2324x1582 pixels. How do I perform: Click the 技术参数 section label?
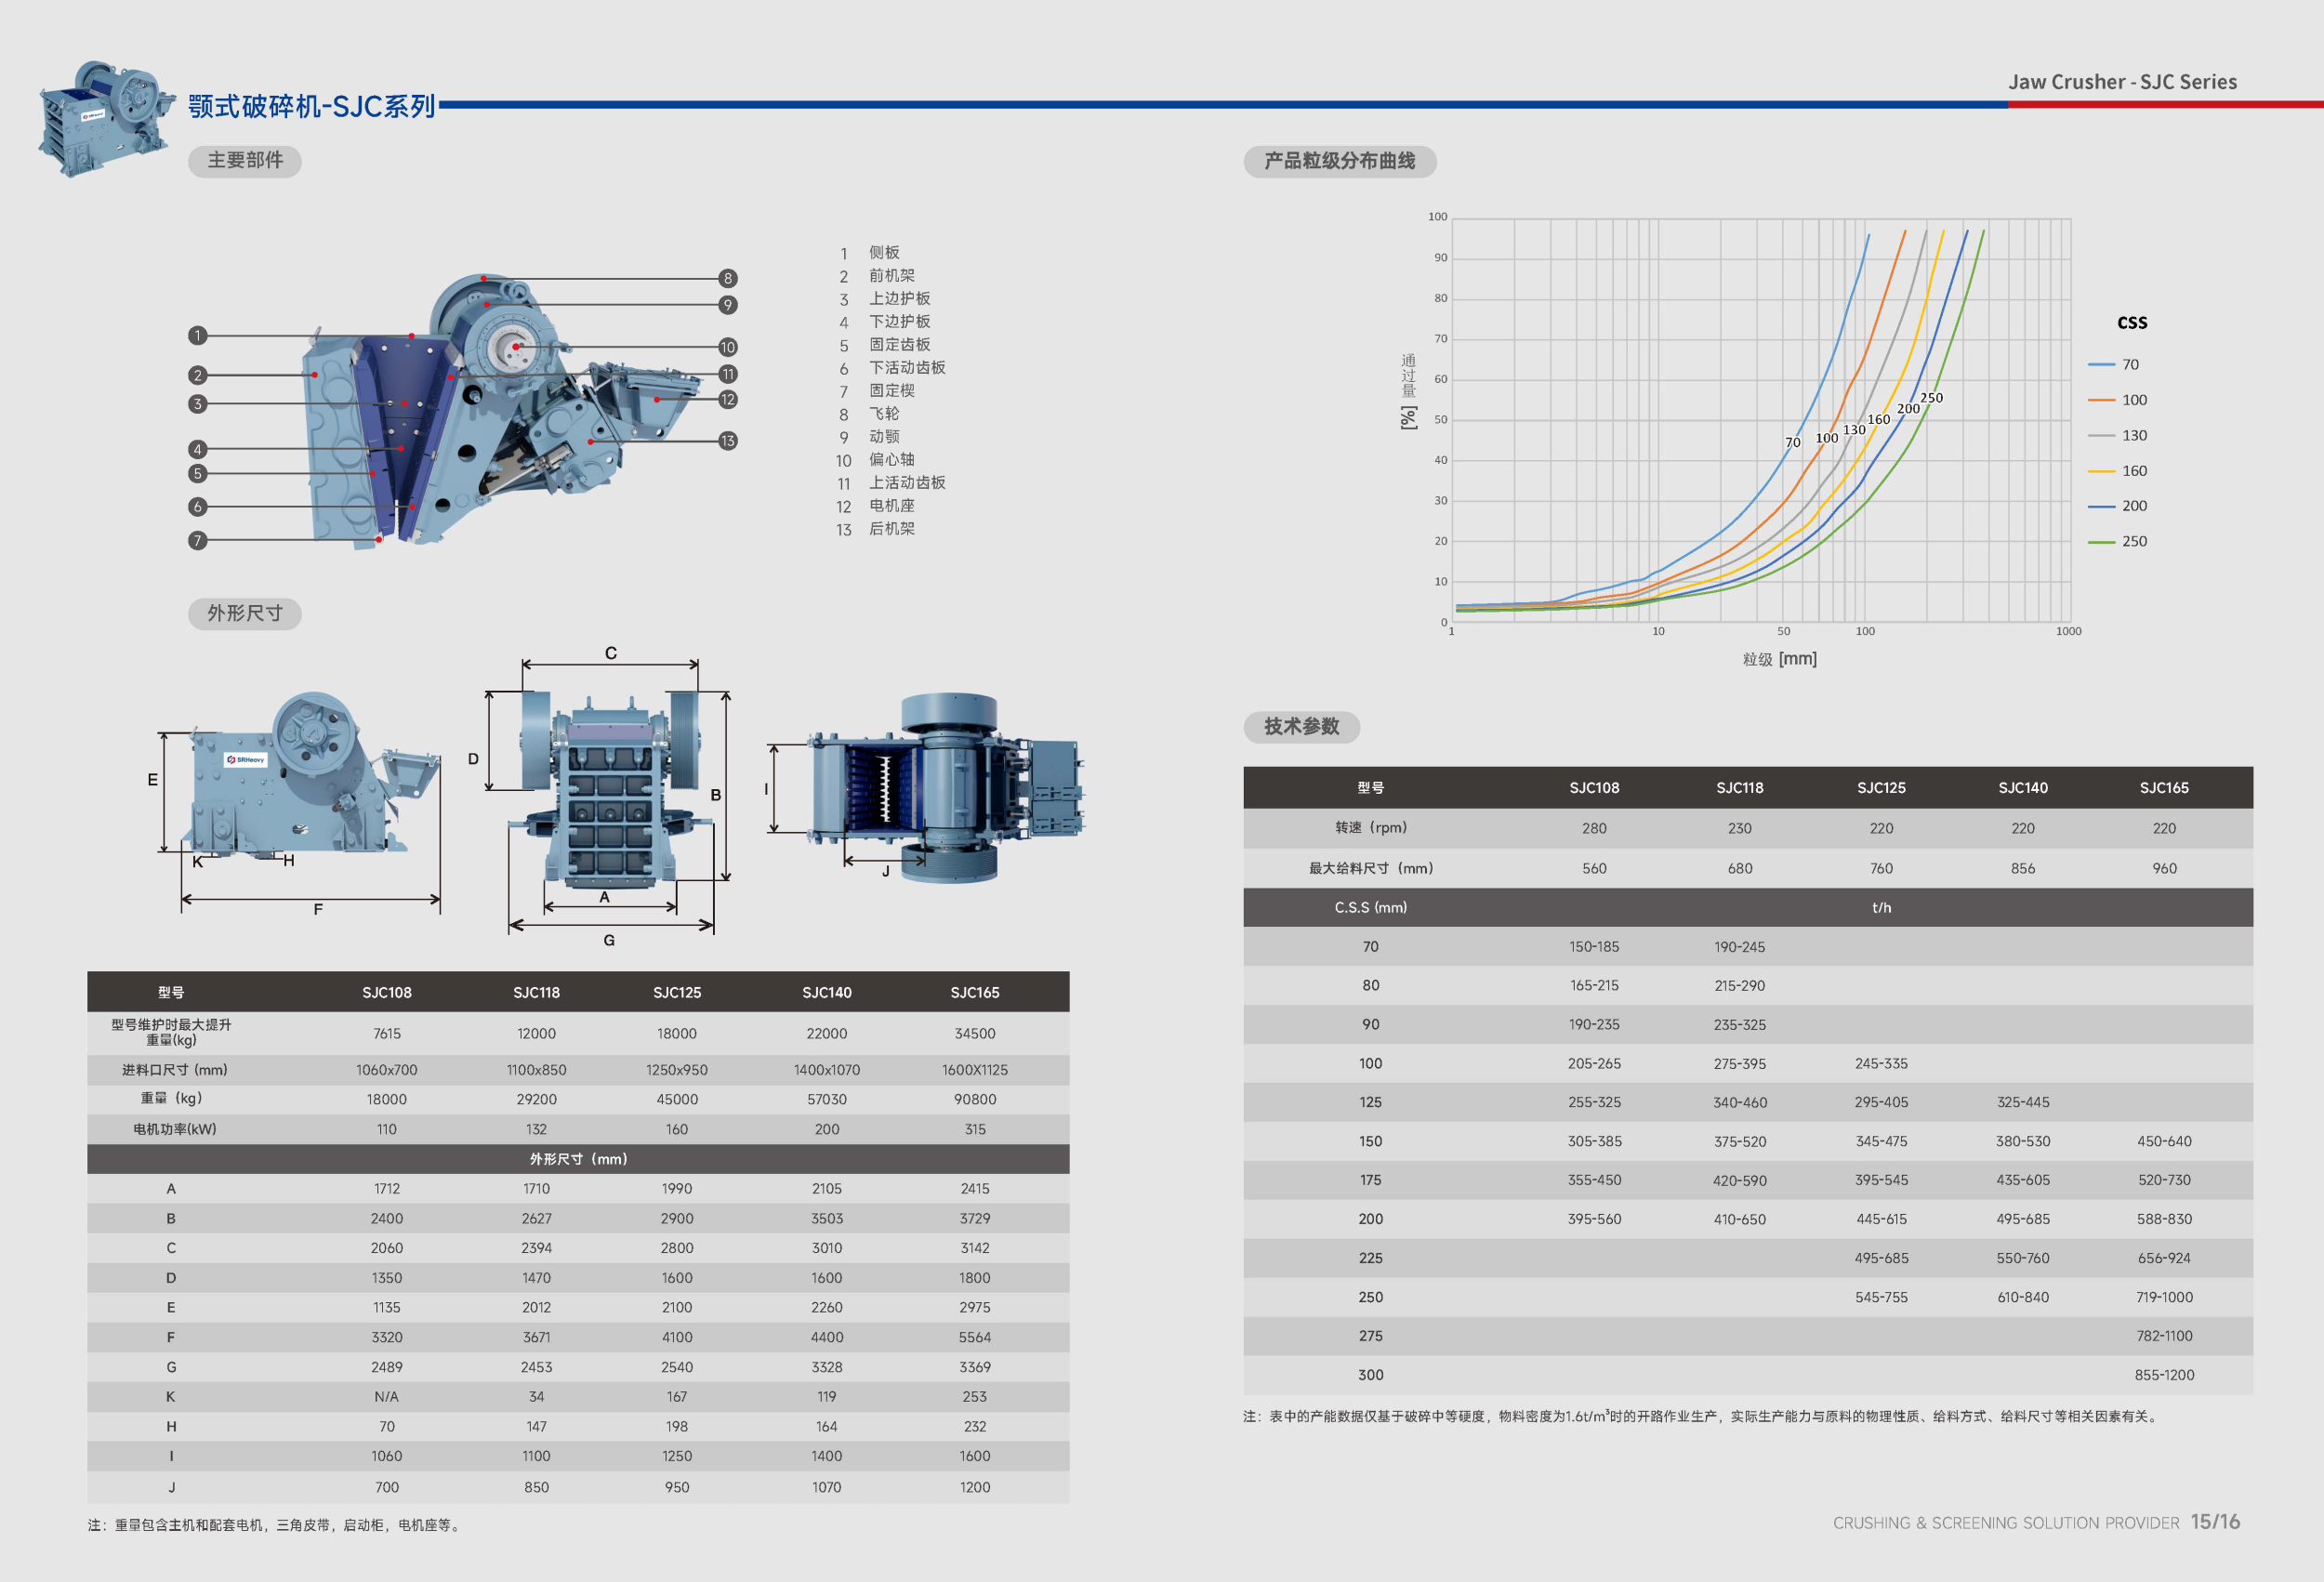pos(1301,726)
